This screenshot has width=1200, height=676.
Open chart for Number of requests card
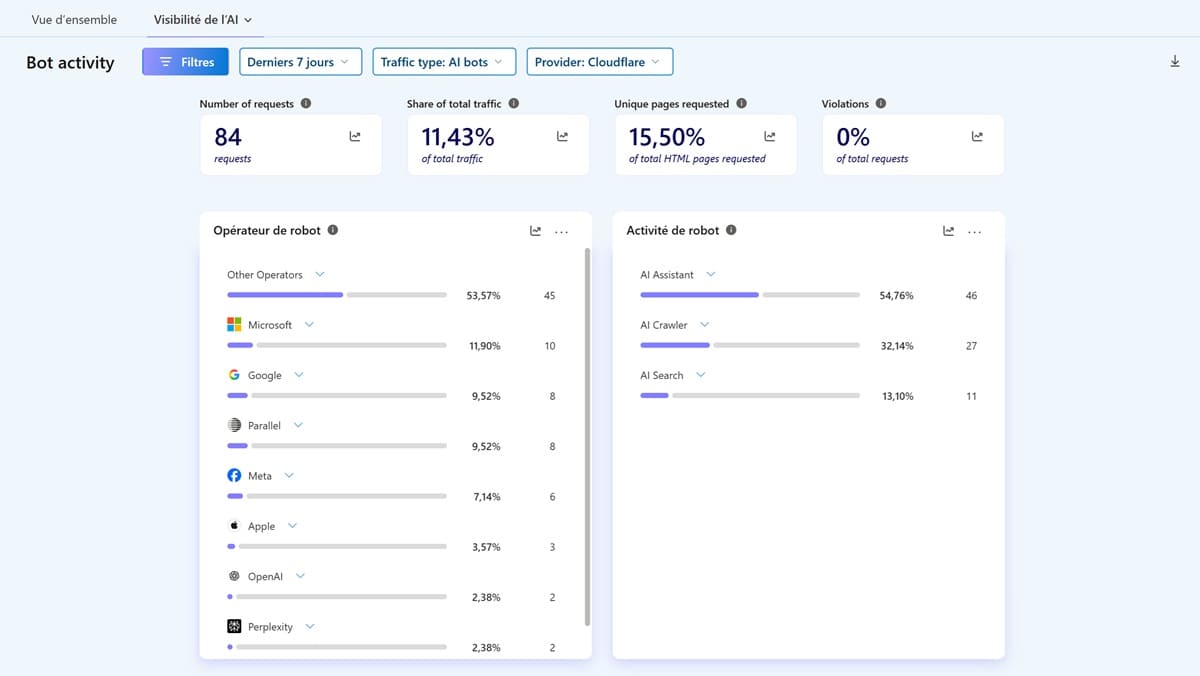[x=355, y=137]
